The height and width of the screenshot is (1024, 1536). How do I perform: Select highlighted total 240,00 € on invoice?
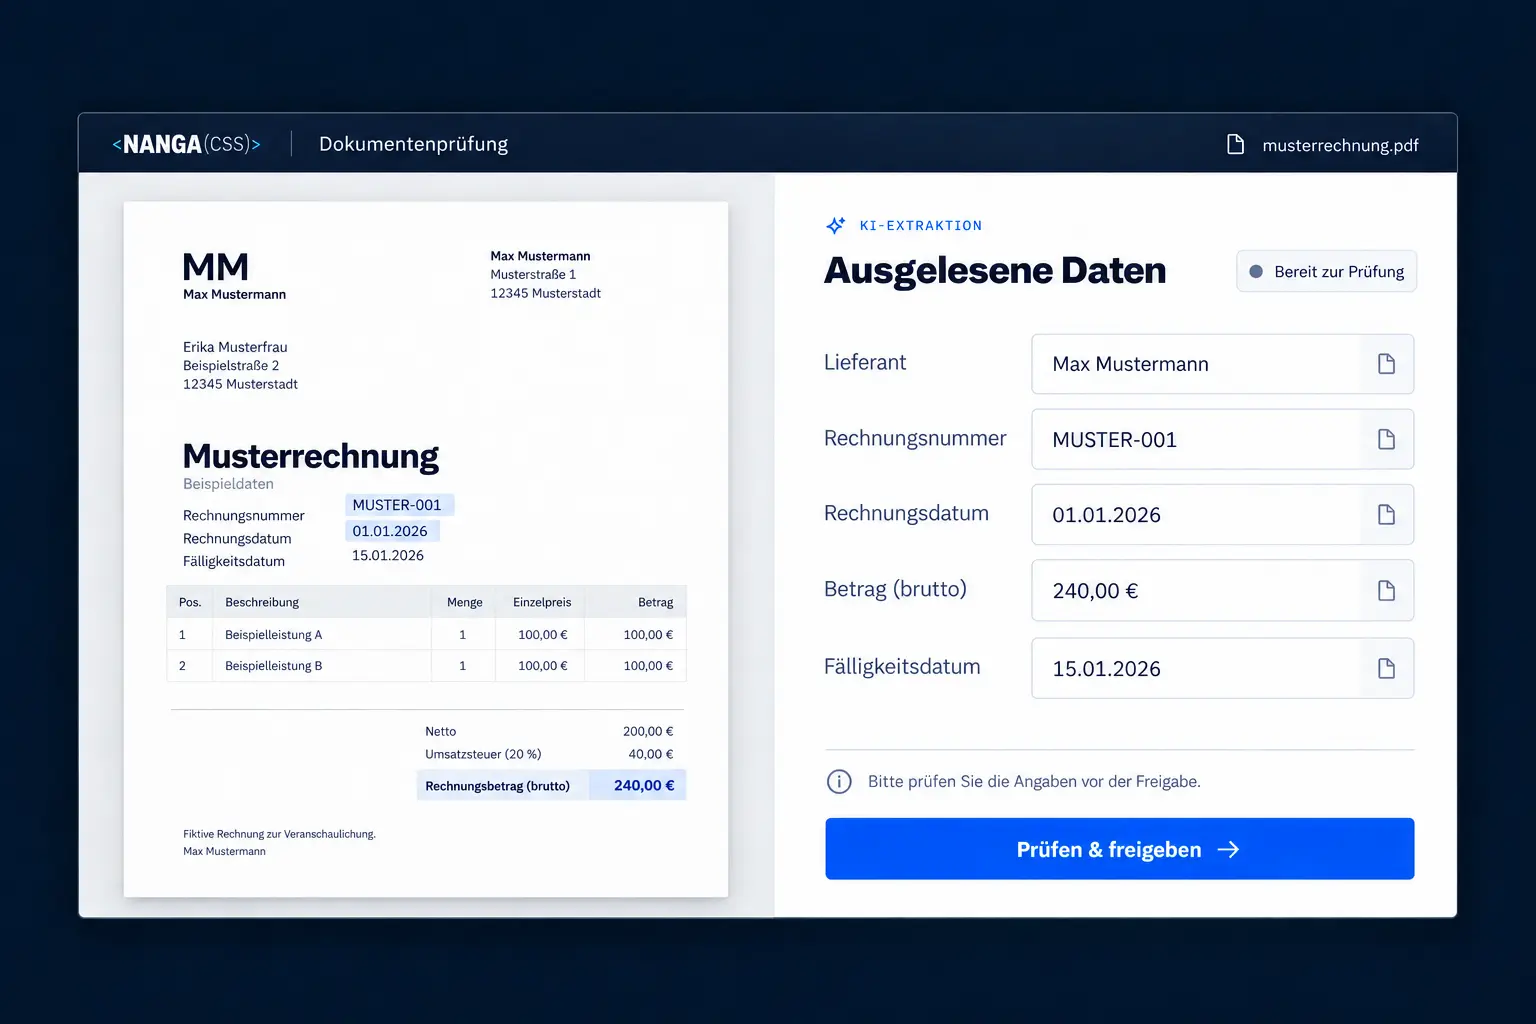(x=638, y=785)
